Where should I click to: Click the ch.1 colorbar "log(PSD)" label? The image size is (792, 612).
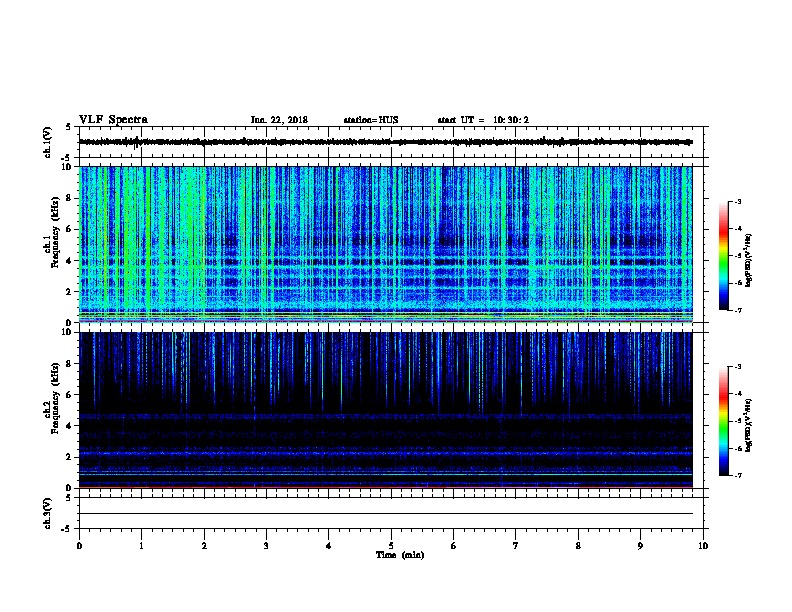pyautogui.click(x=748, y=260)
